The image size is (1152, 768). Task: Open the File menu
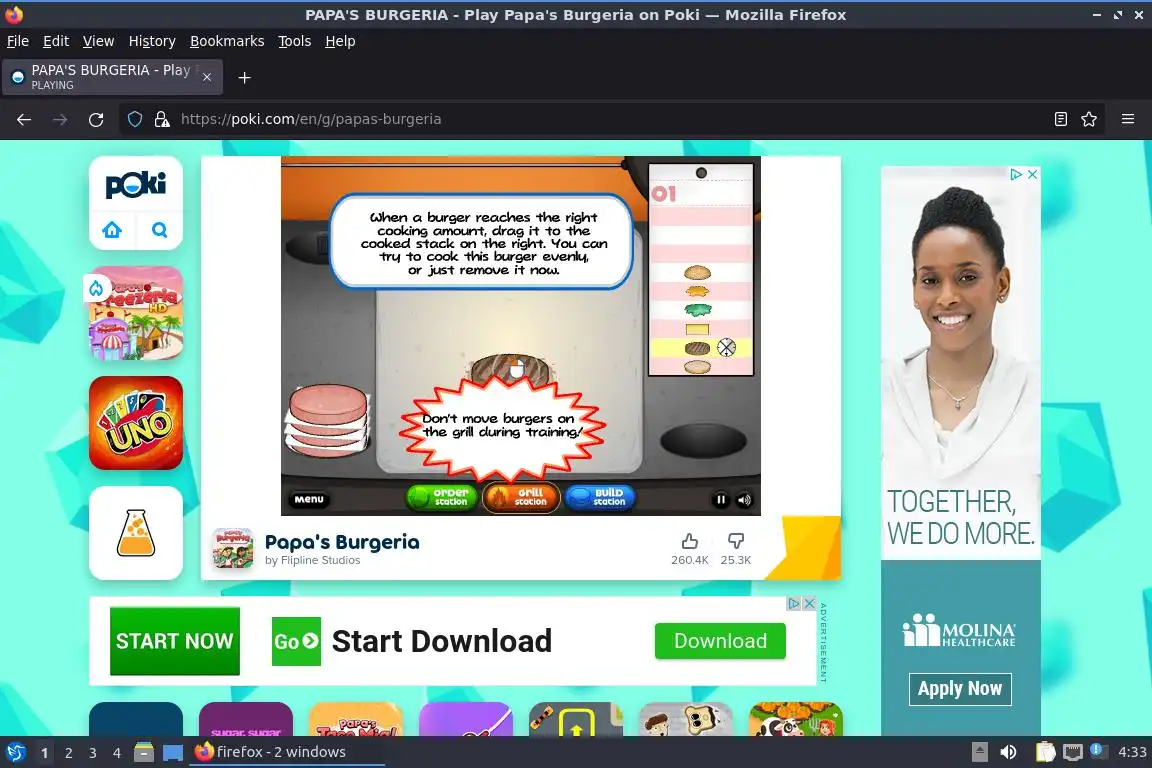[x=18, y=41]
